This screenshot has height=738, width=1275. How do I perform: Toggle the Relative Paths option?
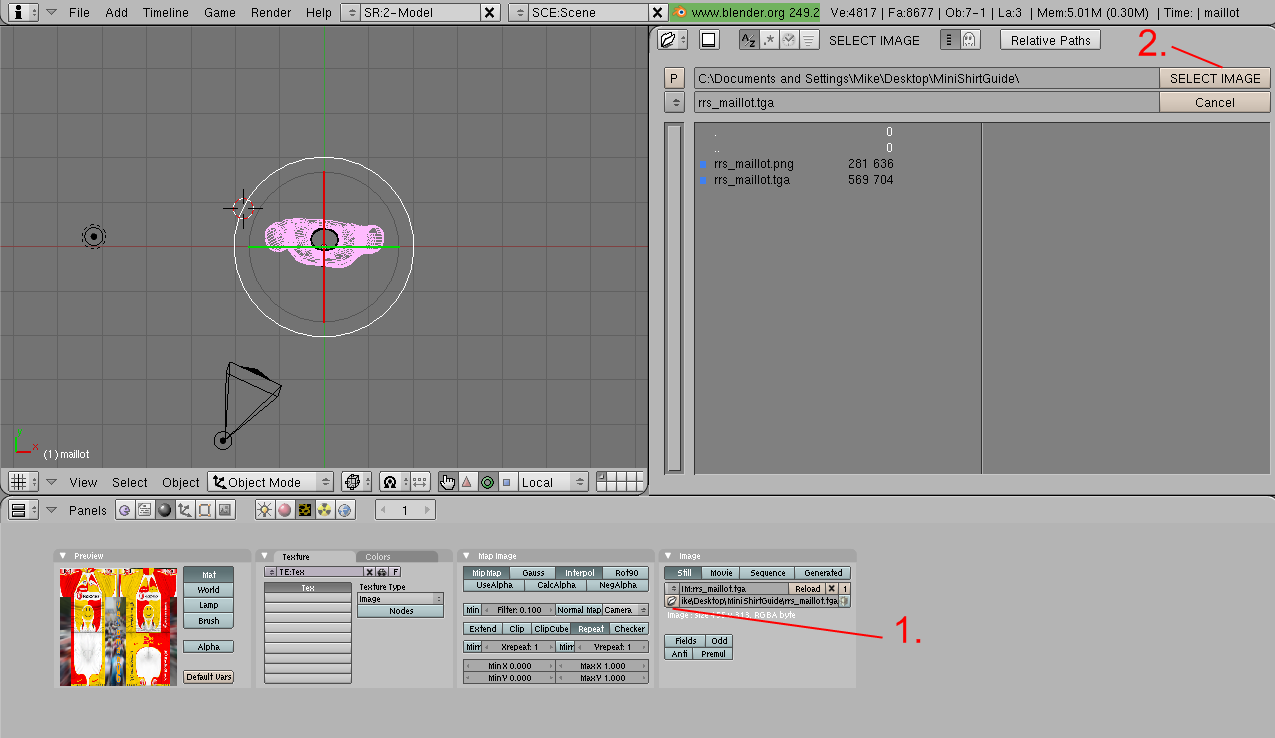click(1050, 40)
